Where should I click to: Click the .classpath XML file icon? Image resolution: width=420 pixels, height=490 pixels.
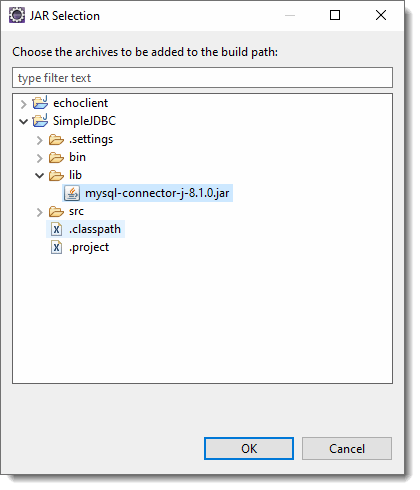[x=56, y=229]
